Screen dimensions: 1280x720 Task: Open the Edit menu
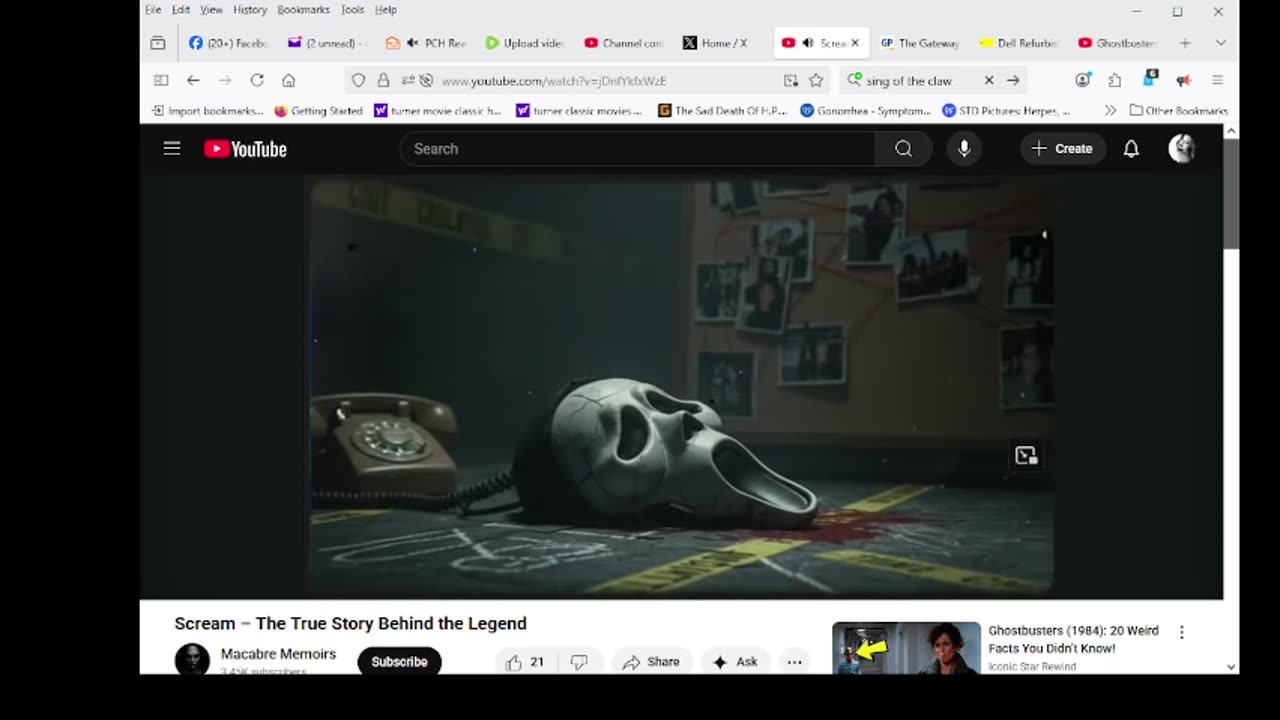(x=181, y=10)
